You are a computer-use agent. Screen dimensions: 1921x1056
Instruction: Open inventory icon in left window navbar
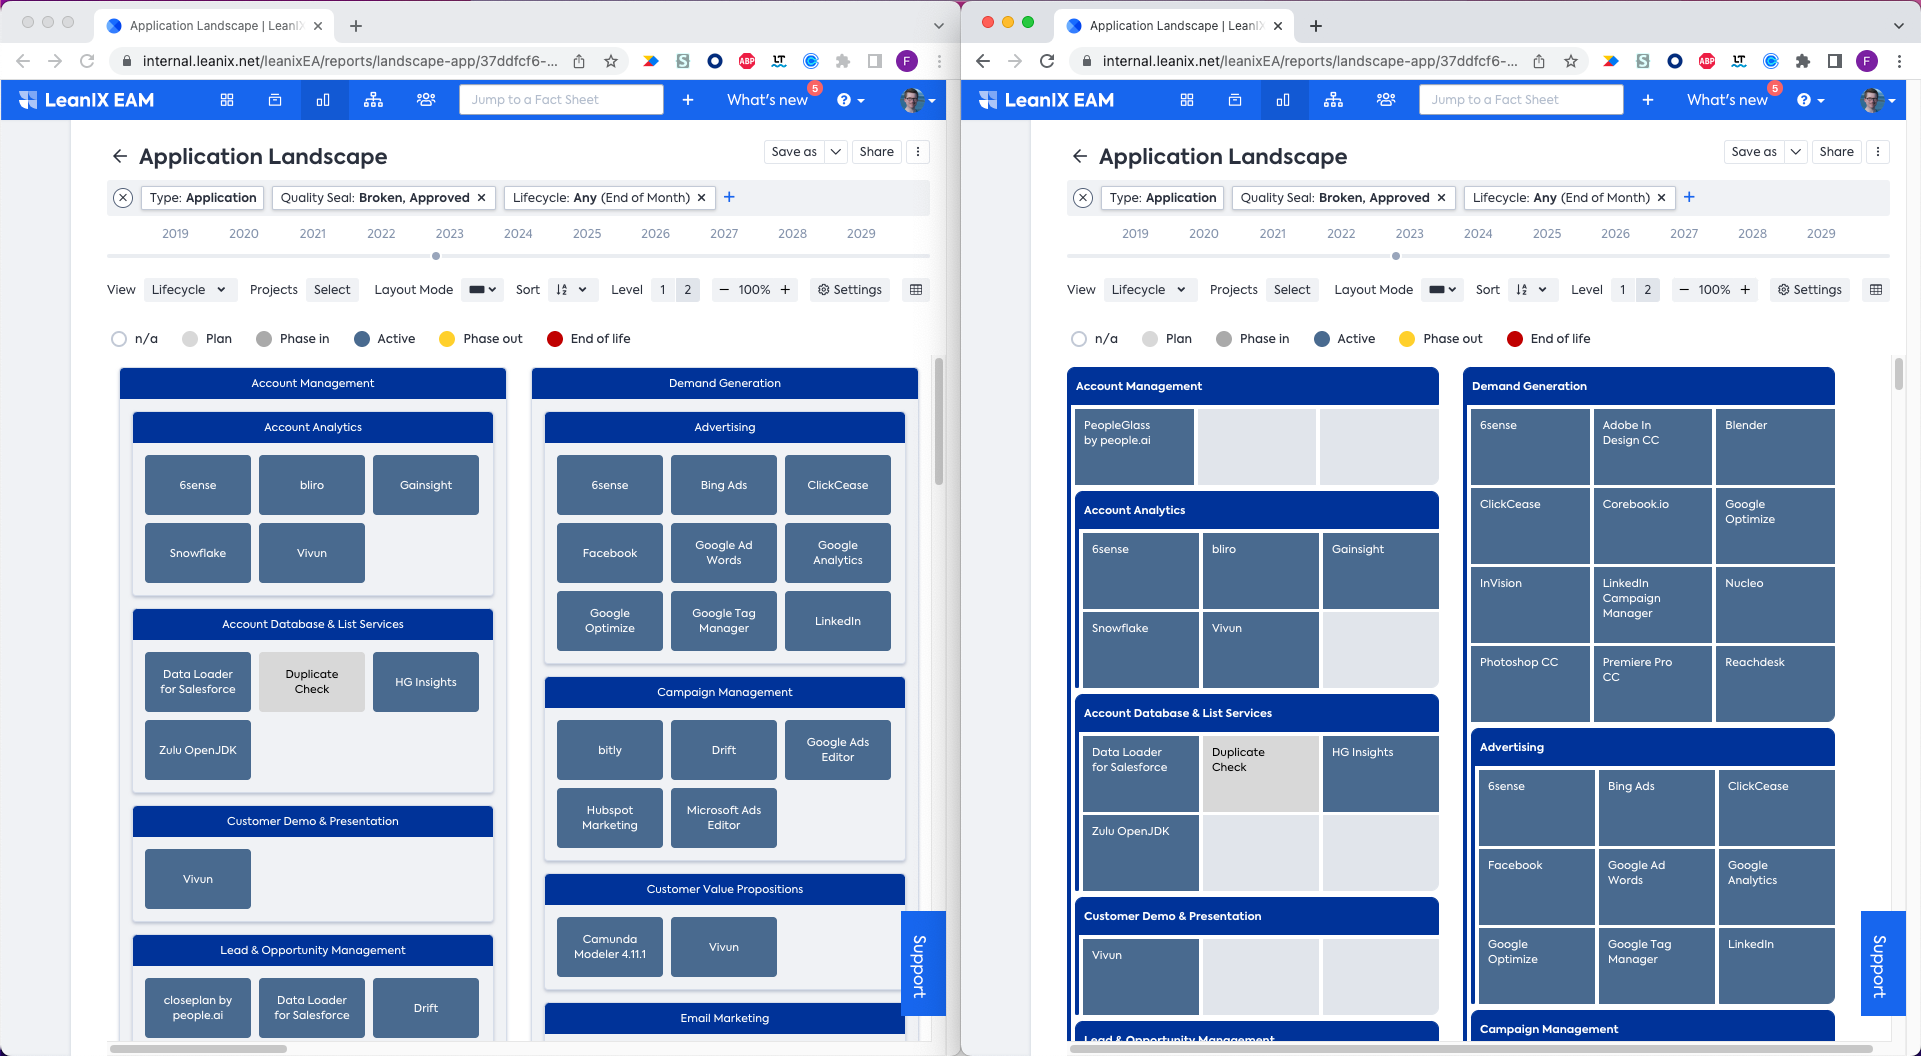[275, 100]
